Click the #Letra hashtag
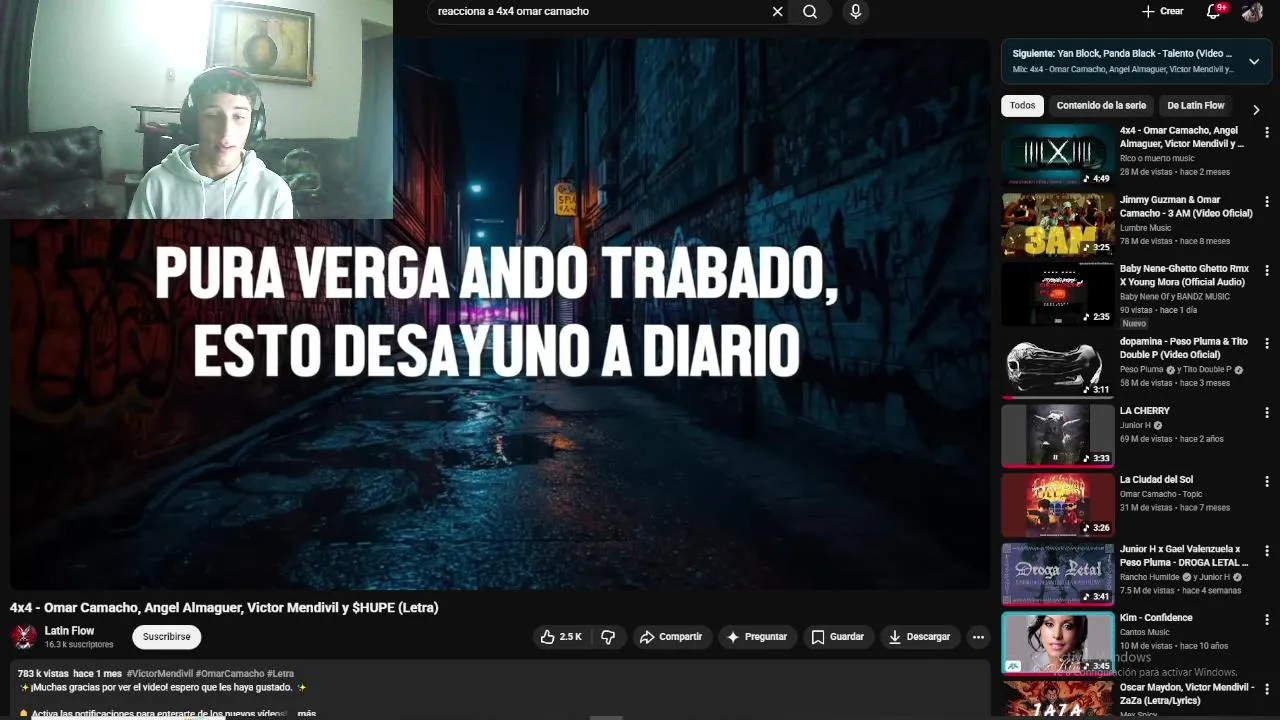Image resolution: width=1280 pixels, height=720 pixels. [280, 674]
